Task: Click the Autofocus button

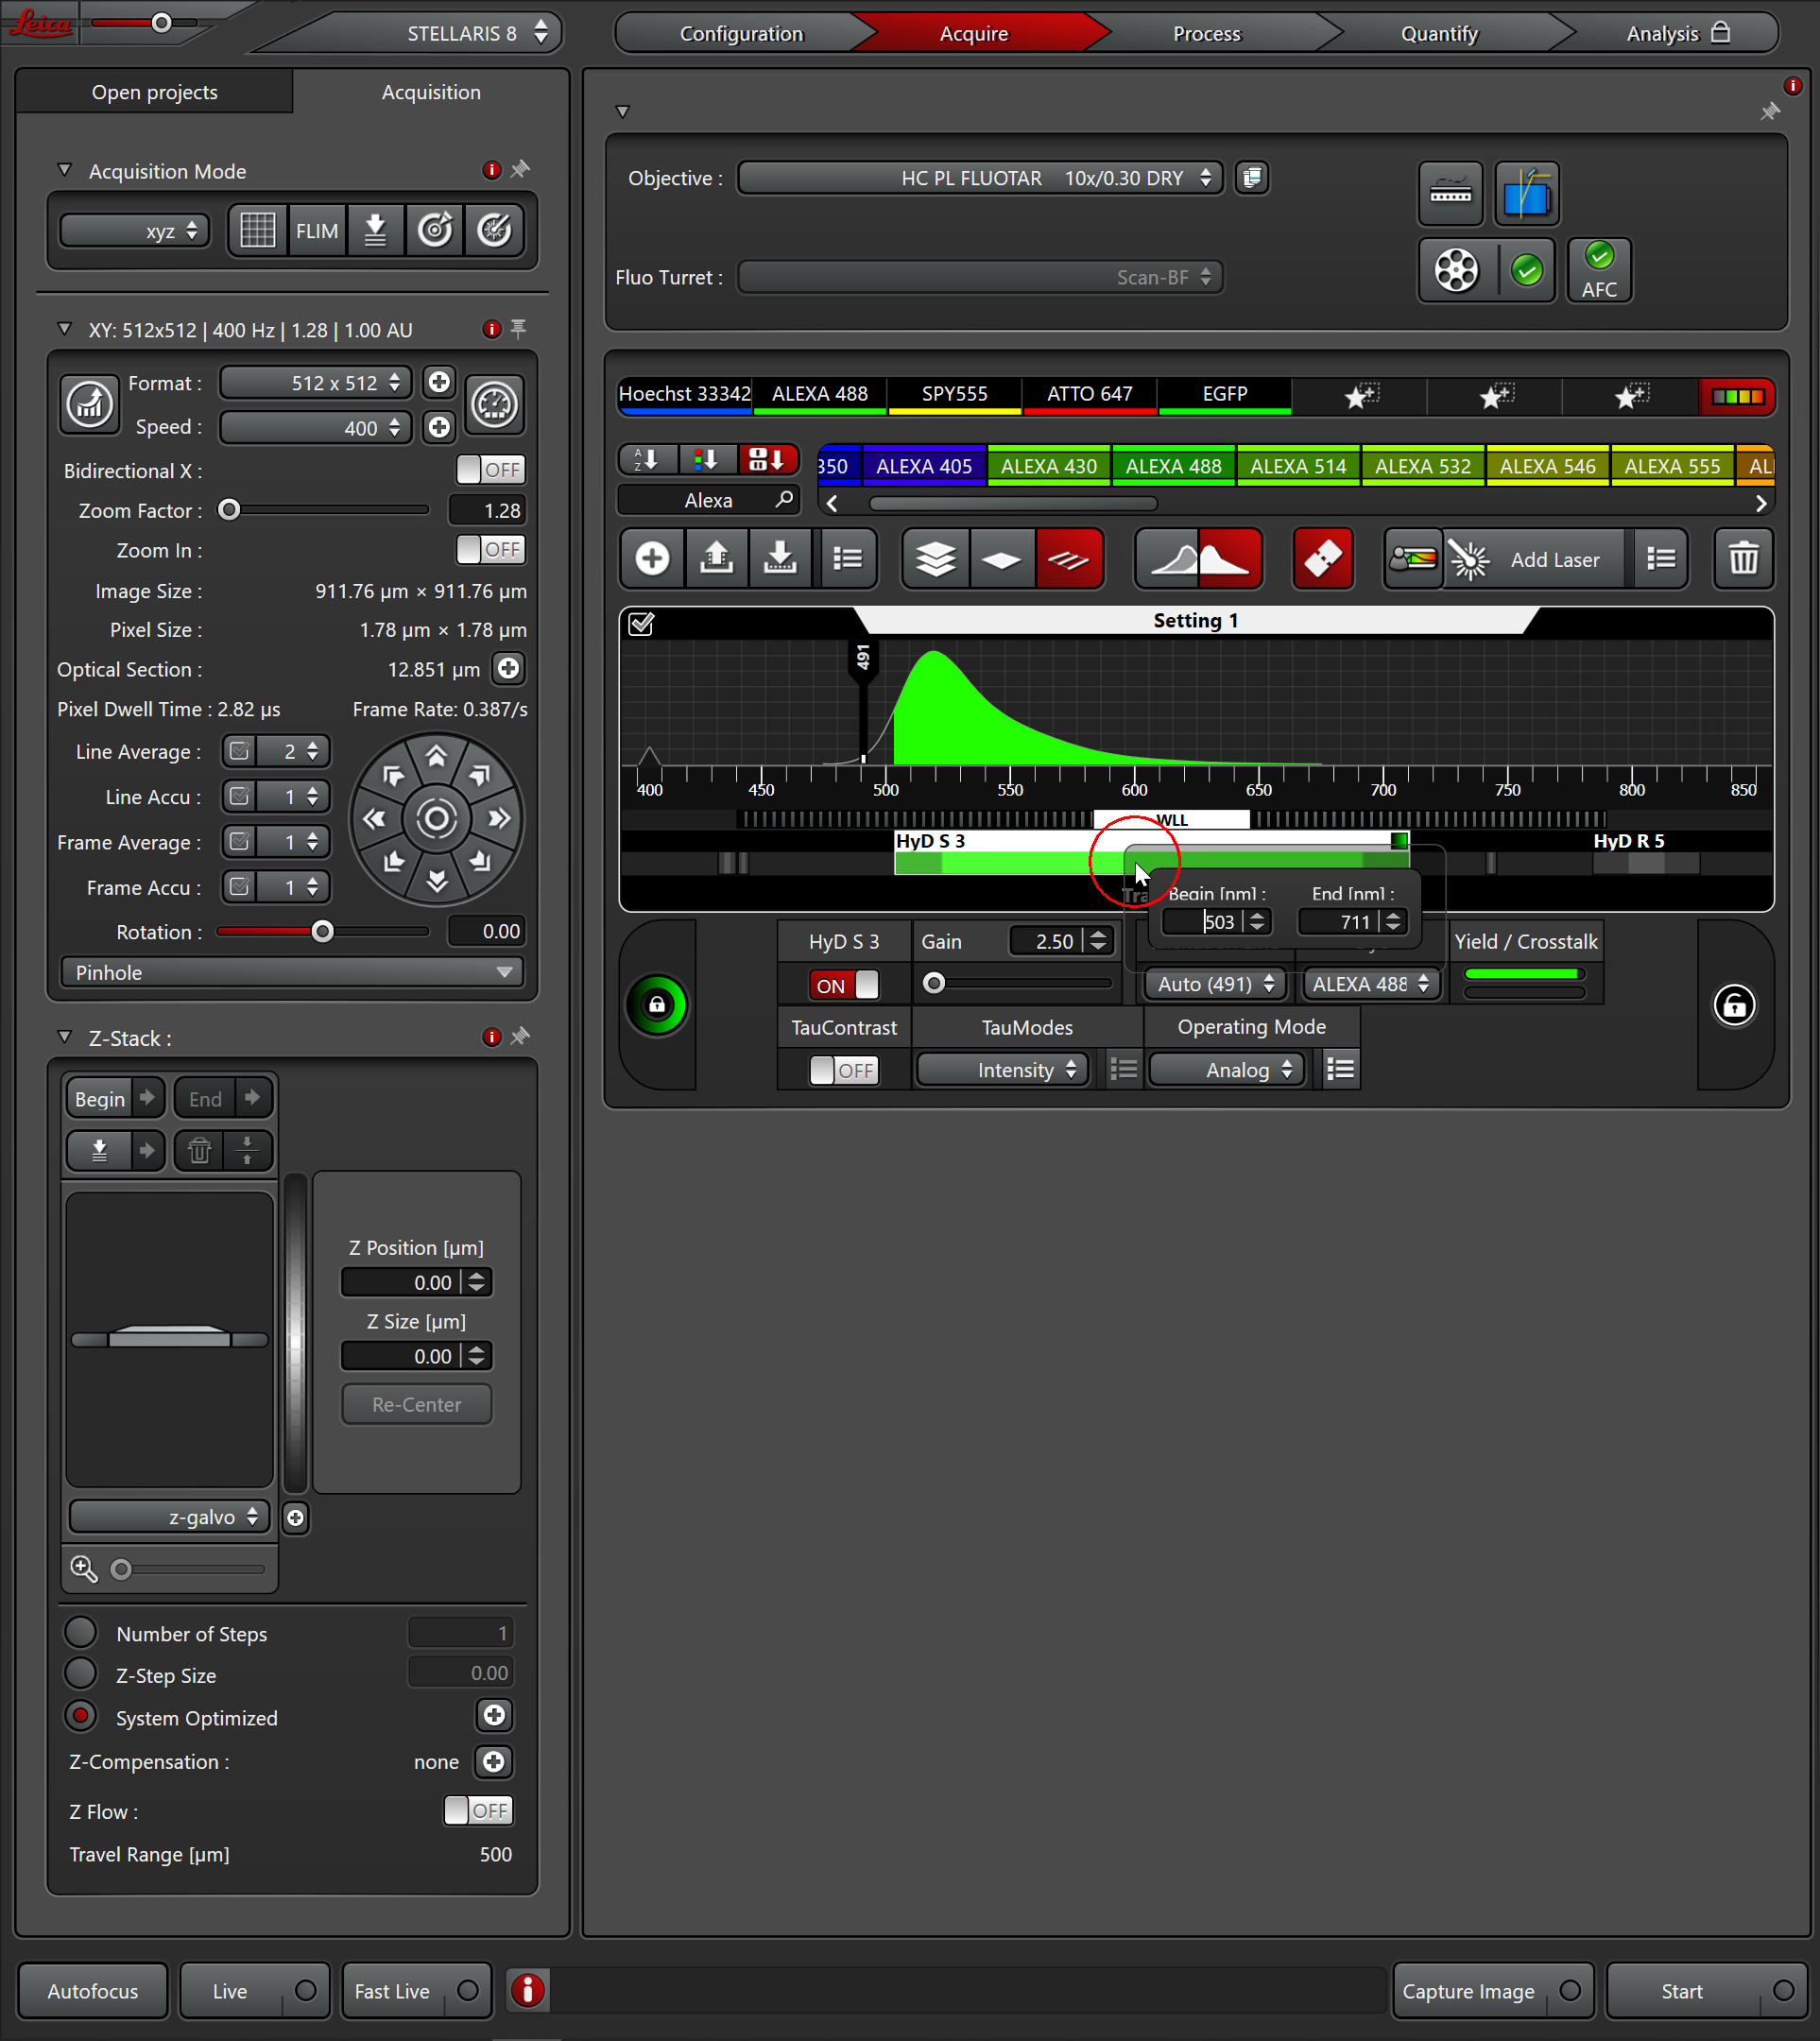Action: pyautogui.click(x=93, y=1991)
